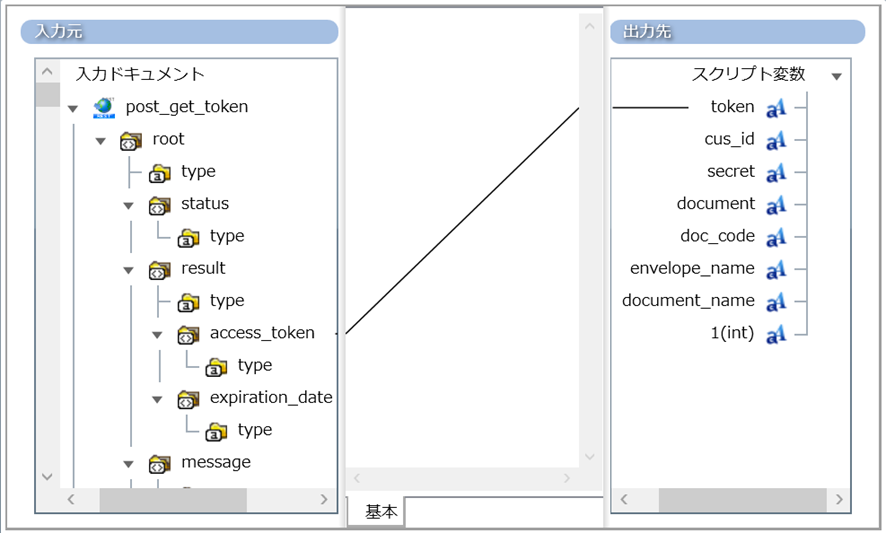Viewport: 886px width, 533px height.
Task: Click the 1(int) variable icon
Action: (776, 334)
